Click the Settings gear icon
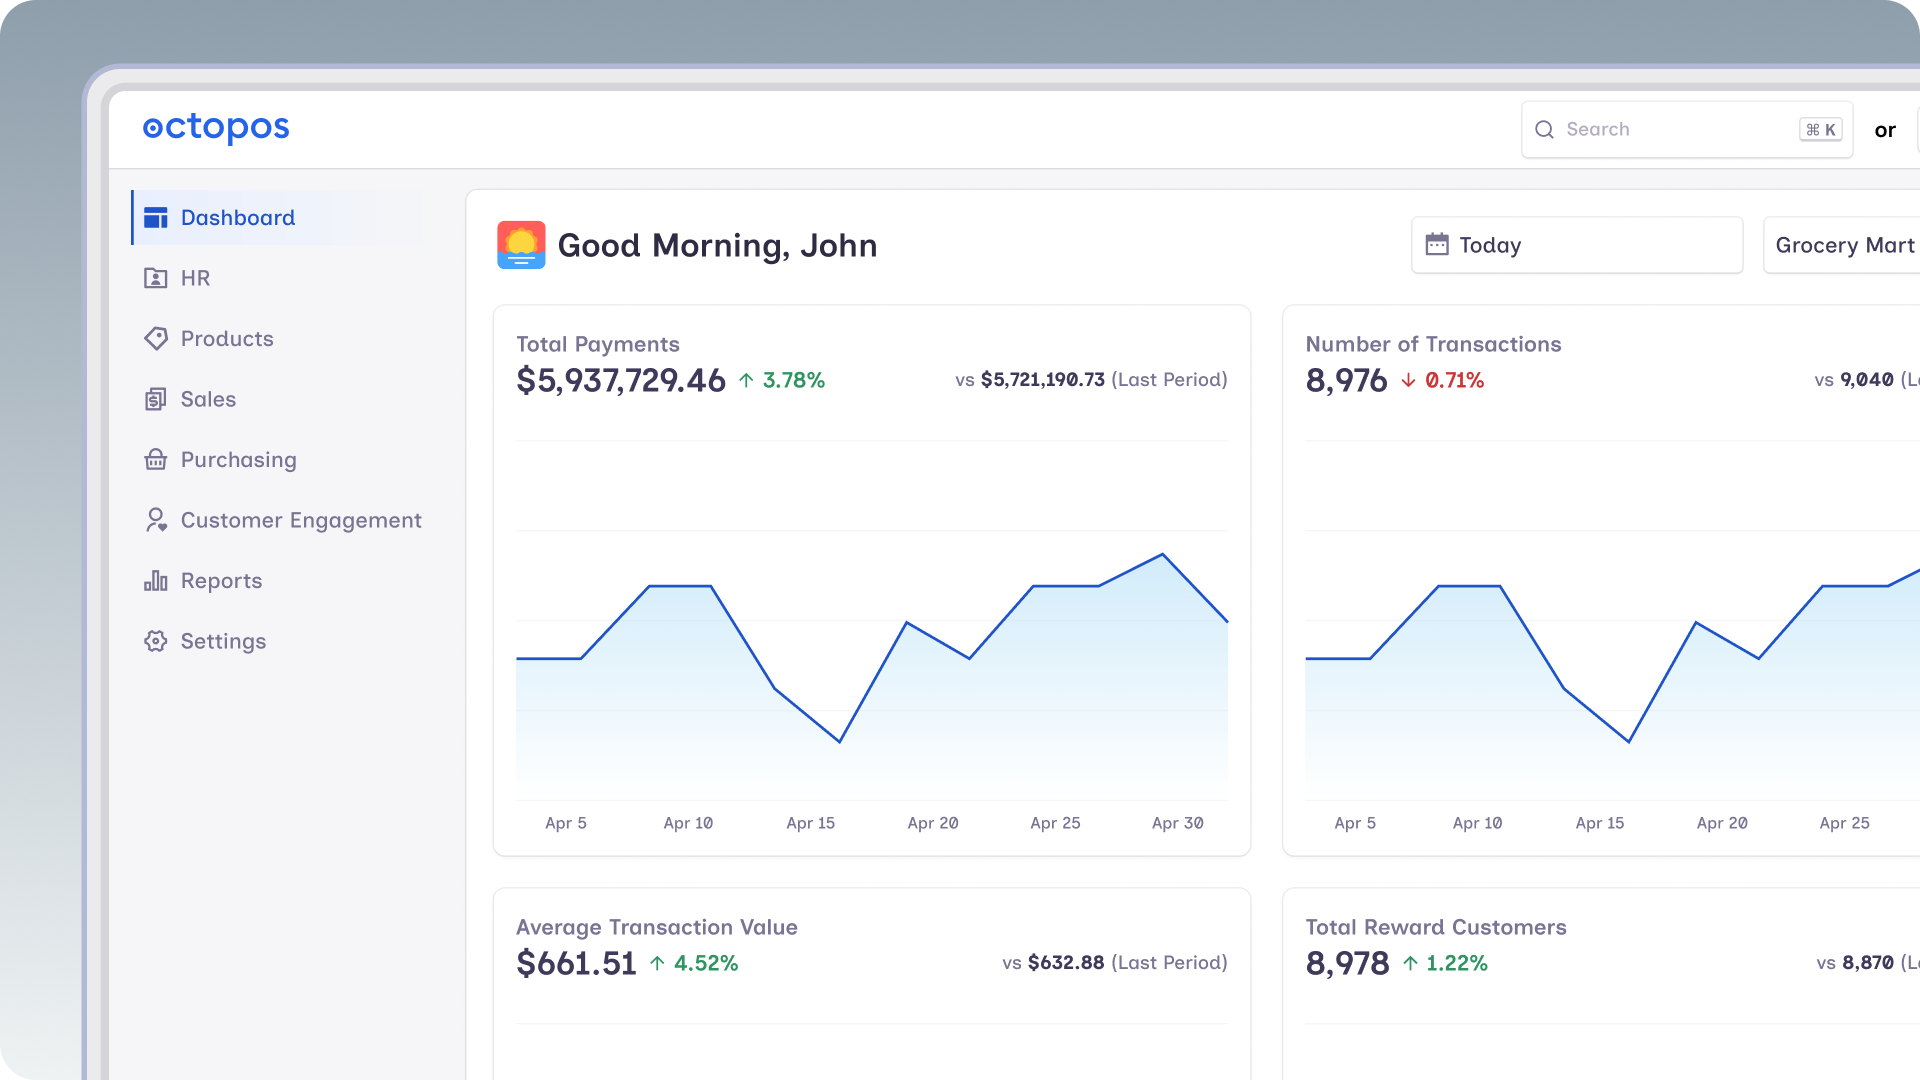The width and height of the screenshot is (1920, 1080). pyautogui.click(x=155, y=641)
